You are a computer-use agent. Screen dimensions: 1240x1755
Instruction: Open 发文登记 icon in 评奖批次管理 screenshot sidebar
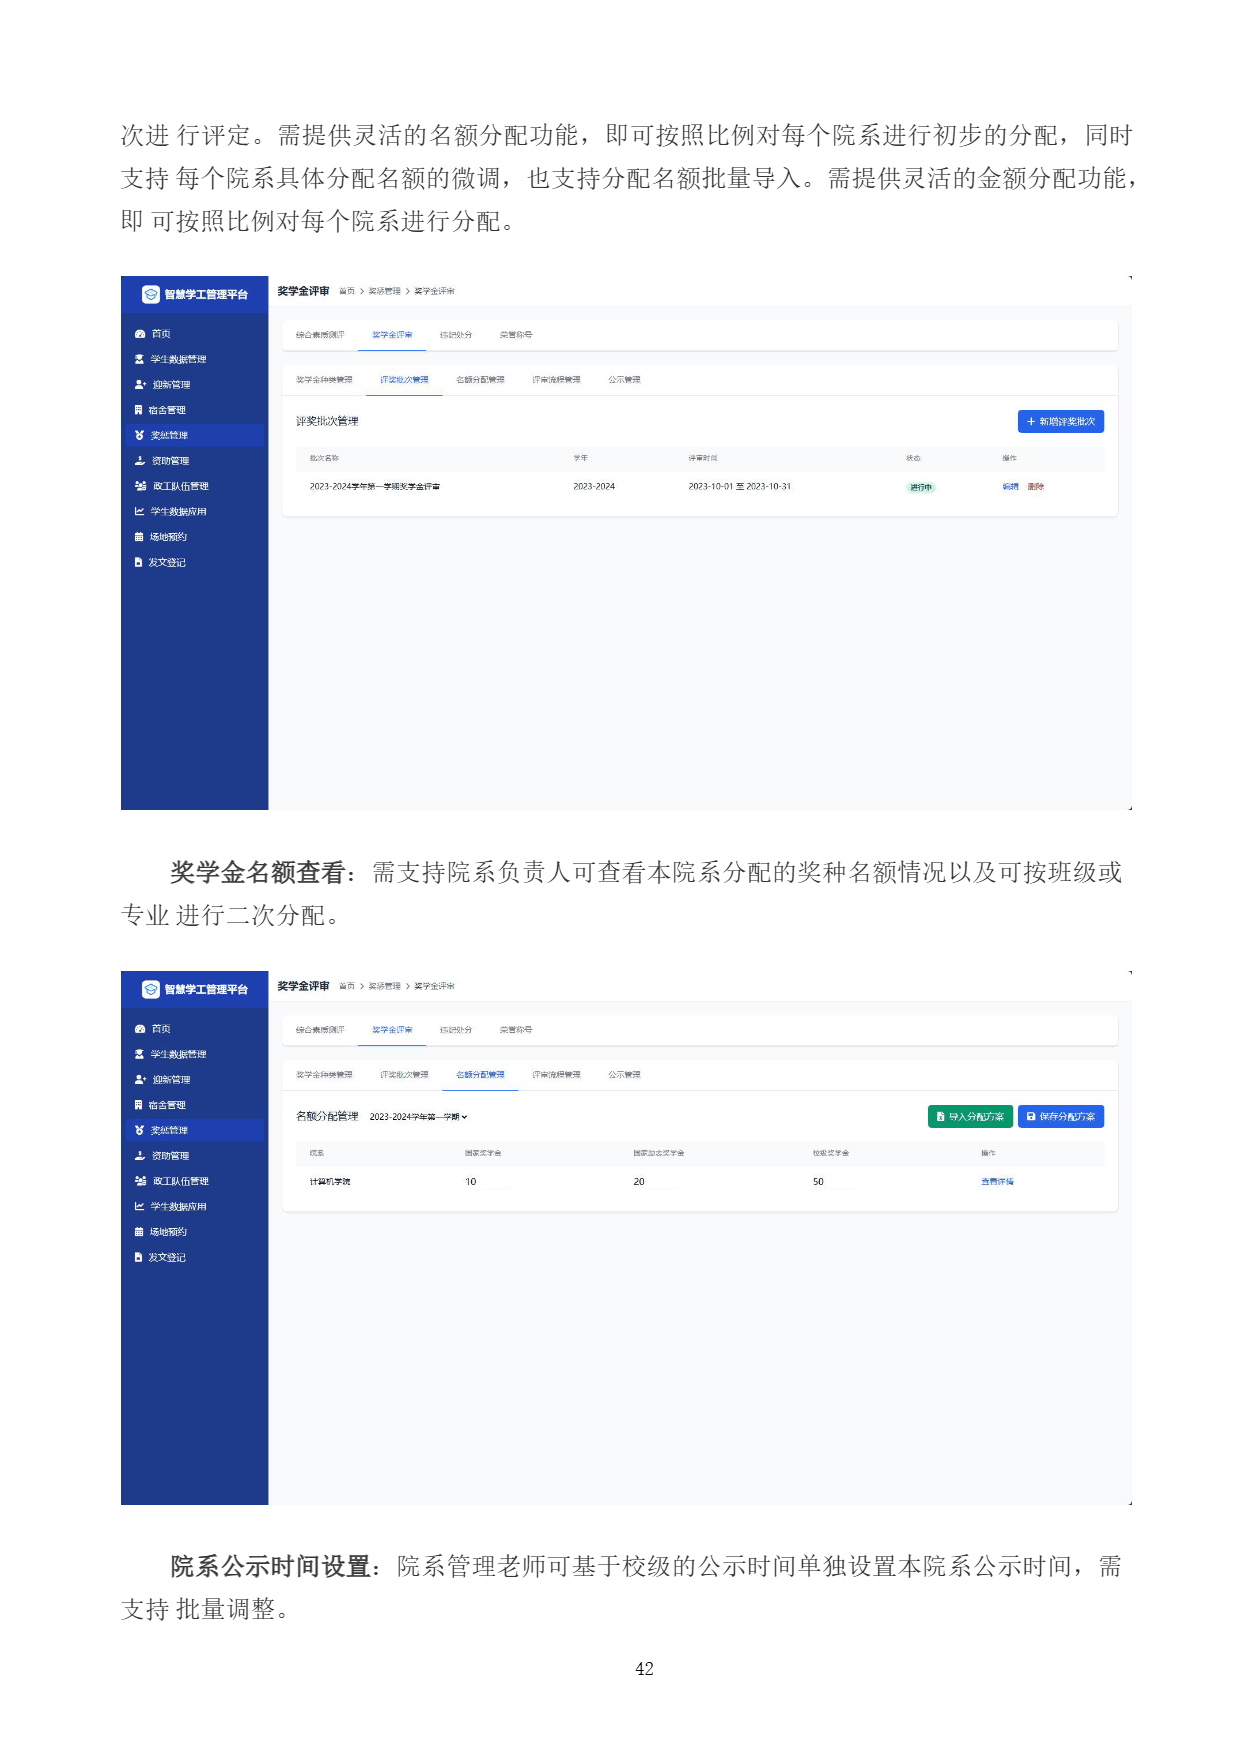click(139, 563)
